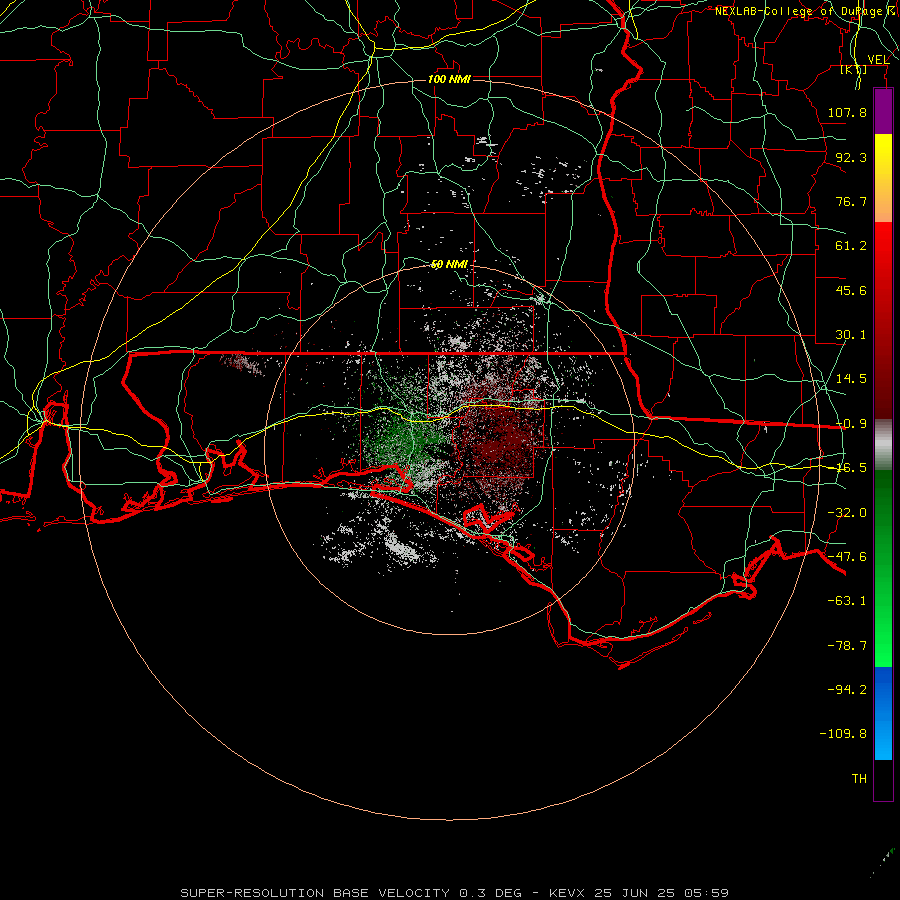This screenshot has height=900, width=900.
Task: Click the 107.8 legend value
Action: pos(847,112)
